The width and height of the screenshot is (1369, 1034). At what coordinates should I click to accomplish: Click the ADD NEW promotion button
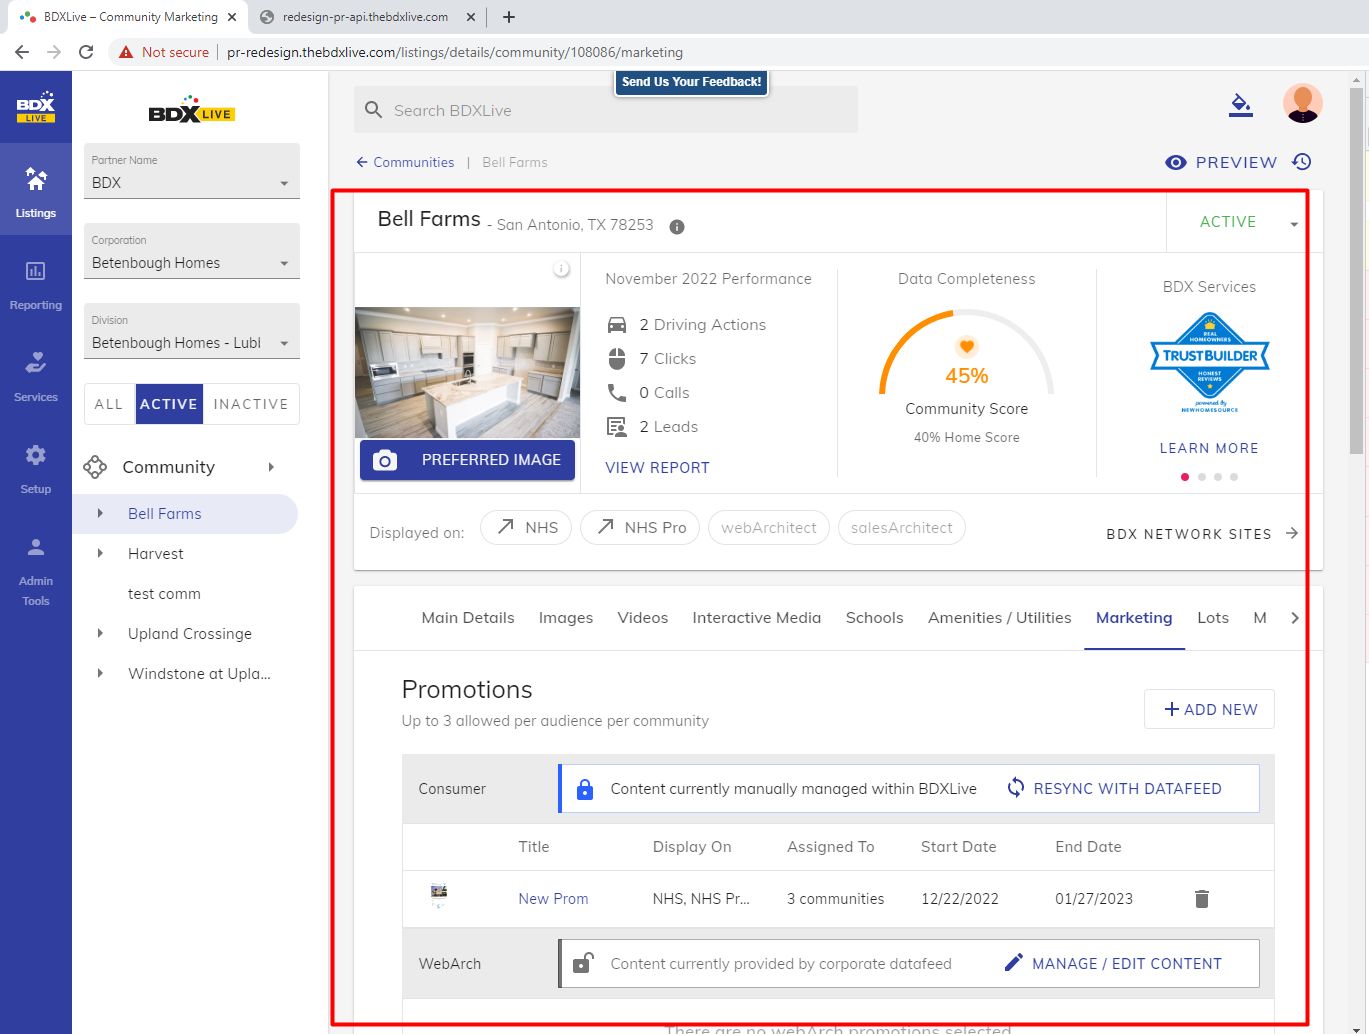[x=1209, y=709]
